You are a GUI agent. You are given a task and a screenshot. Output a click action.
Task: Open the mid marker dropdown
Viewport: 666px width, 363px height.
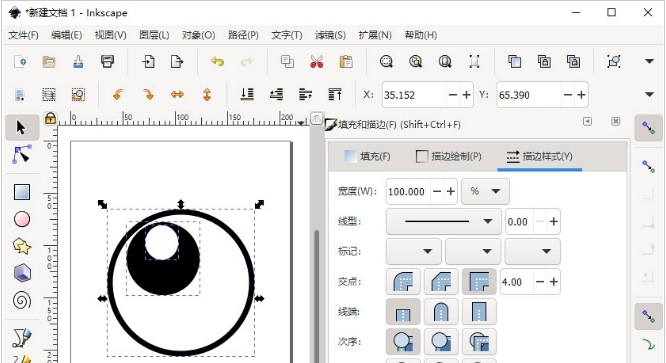pyautogui.click(x=473, y=251)
